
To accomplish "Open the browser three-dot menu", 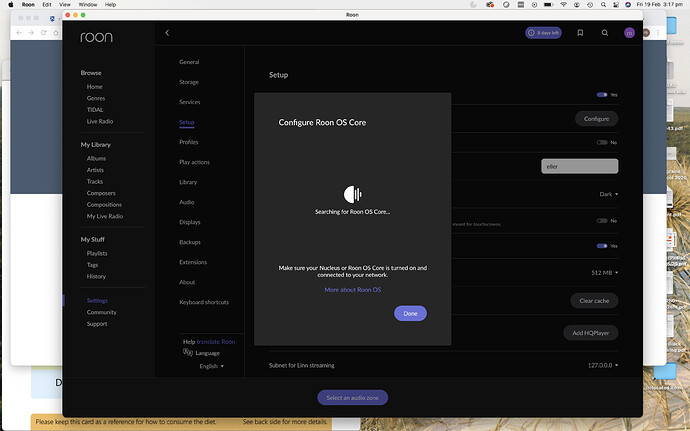I will coord(658,33).
